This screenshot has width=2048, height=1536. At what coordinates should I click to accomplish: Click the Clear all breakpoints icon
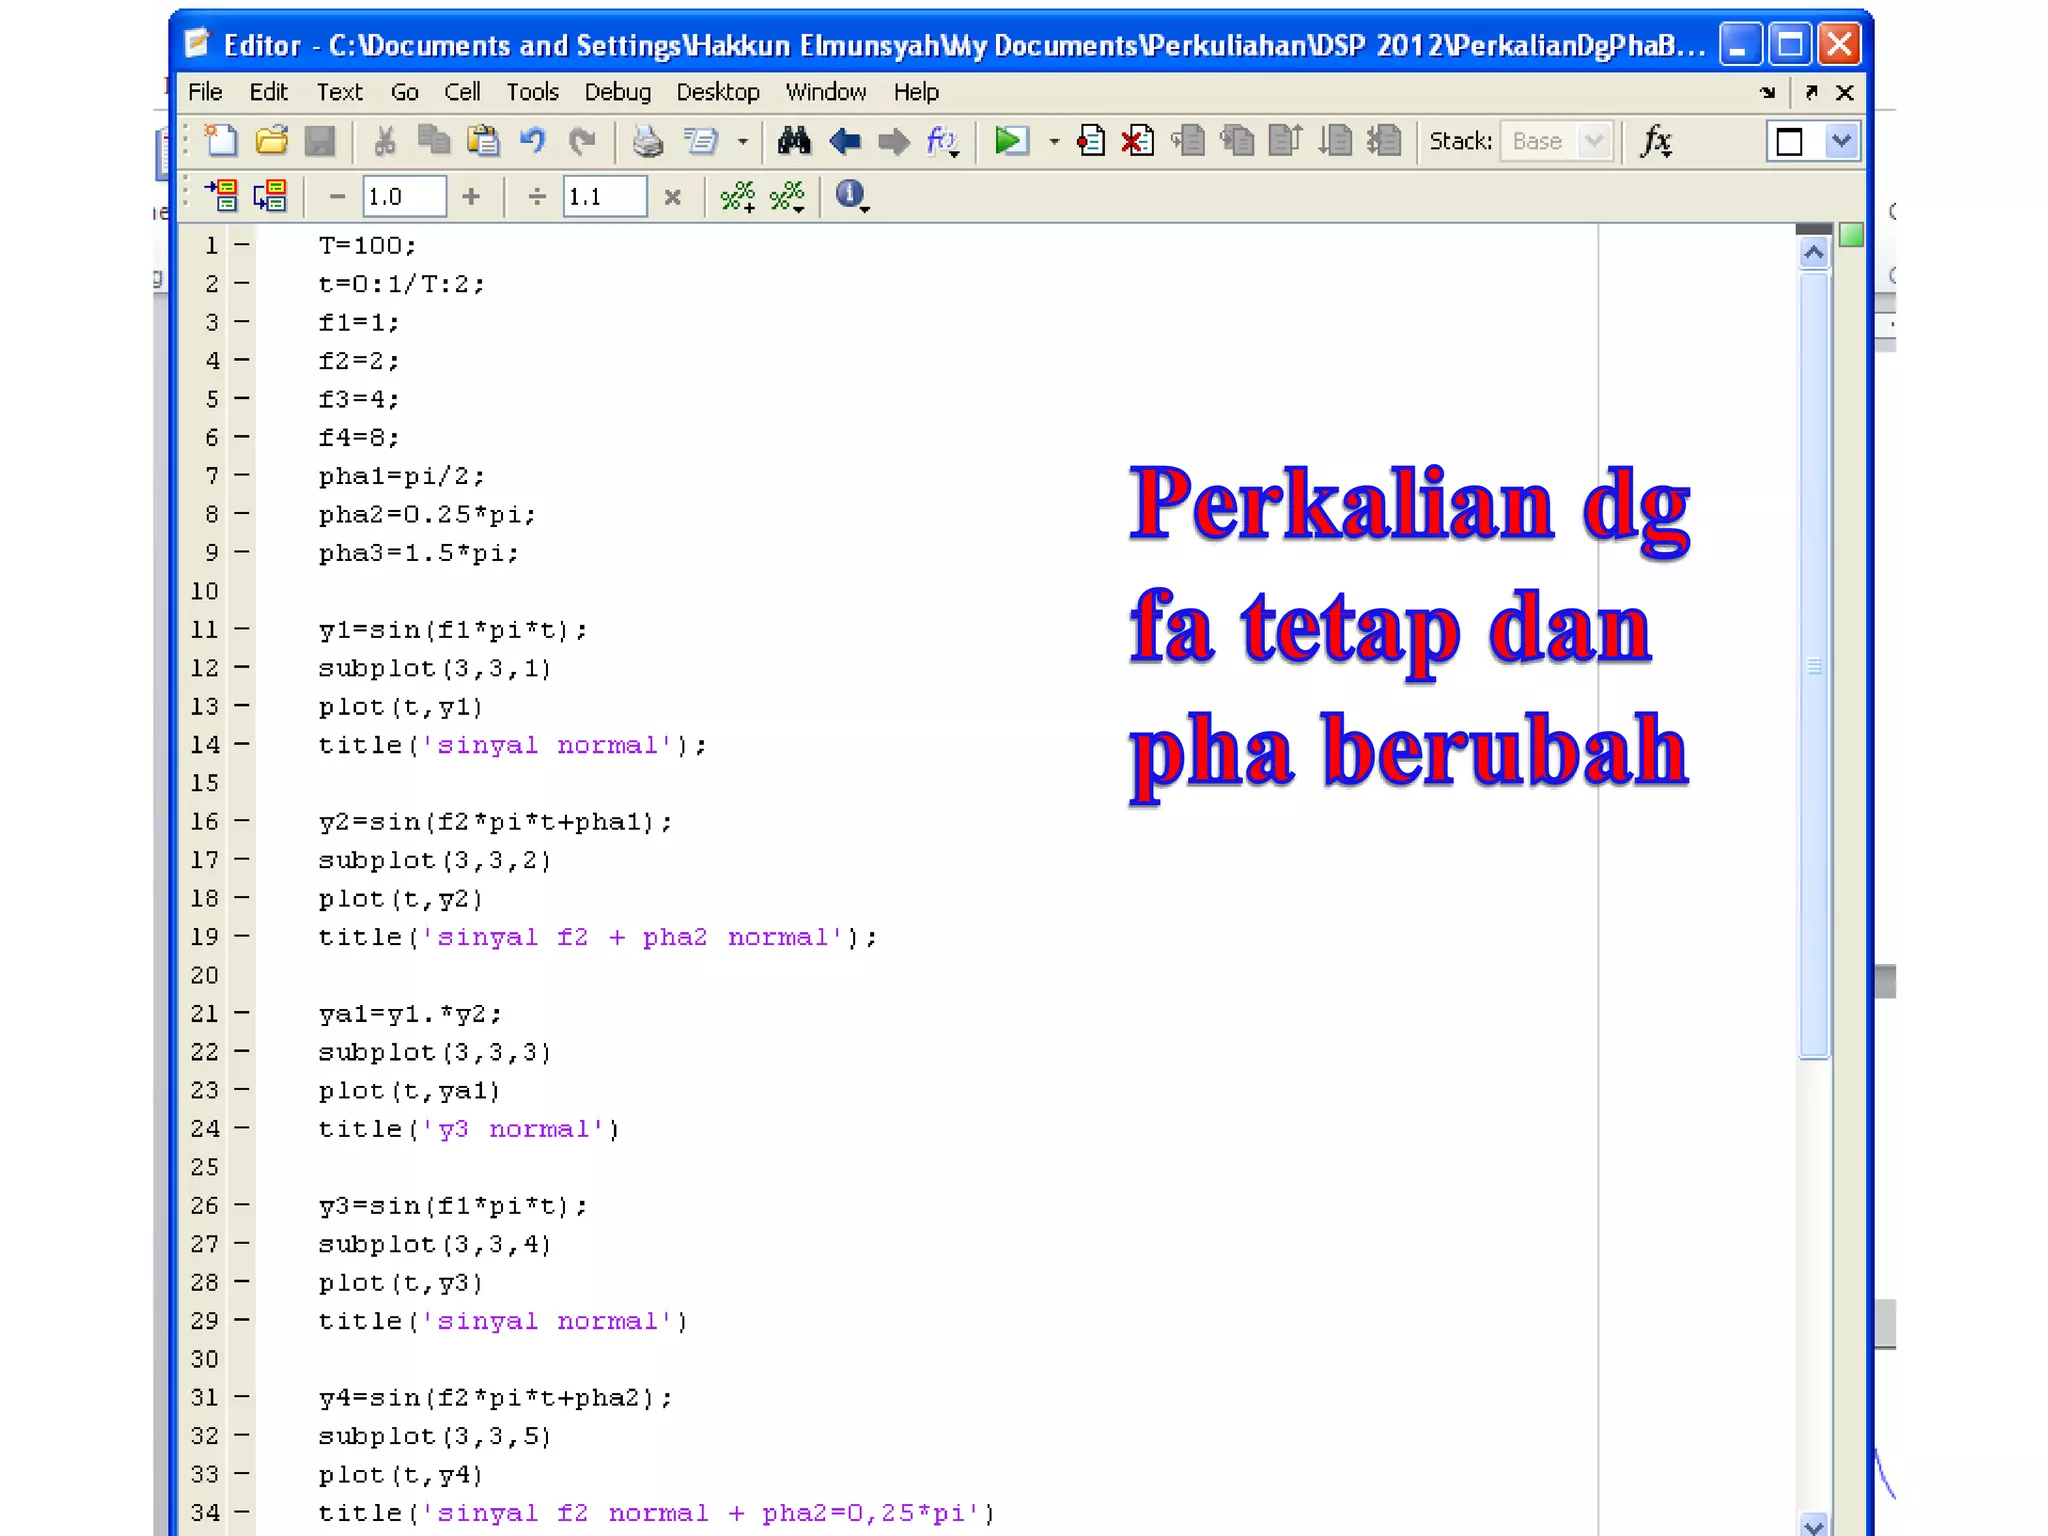pos(1138,141)
